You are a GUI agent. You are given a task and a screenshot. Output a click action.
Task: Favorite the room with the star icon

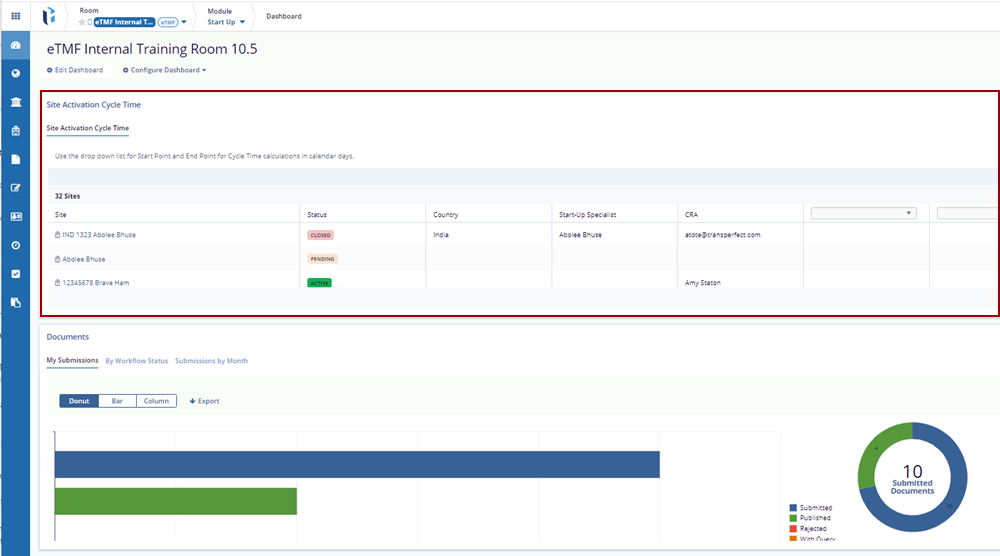[x=82, y=22]
